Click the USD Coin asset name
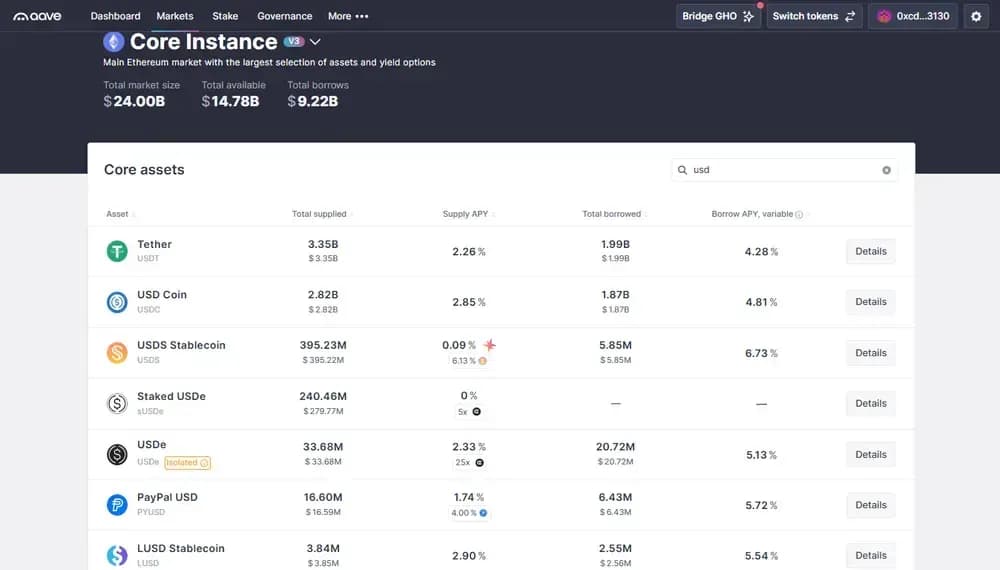This screenshot has height=570, width=1000. [162, 295]
